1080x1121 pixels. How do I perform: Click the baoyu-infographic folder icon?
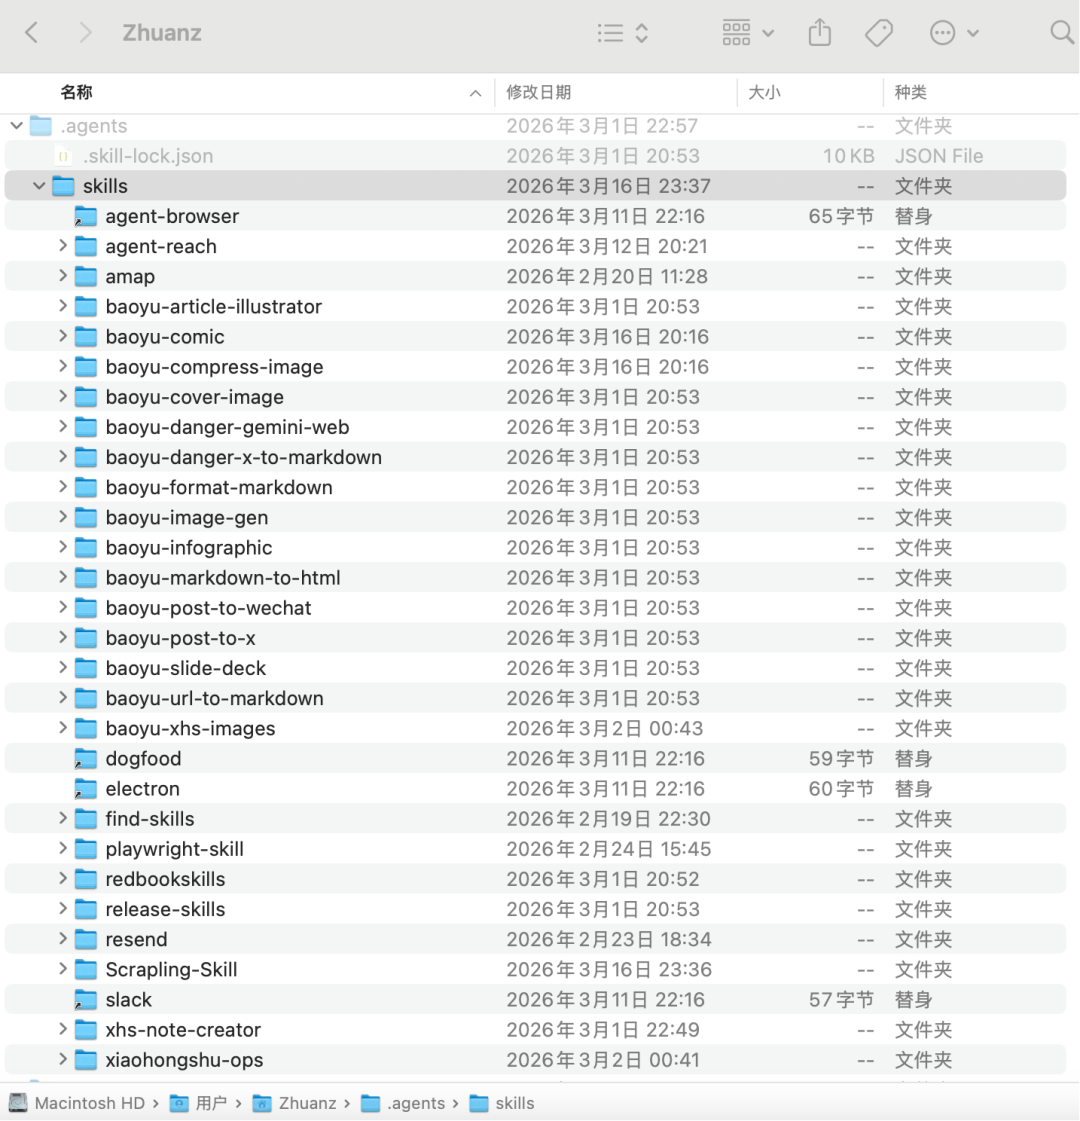86,548
